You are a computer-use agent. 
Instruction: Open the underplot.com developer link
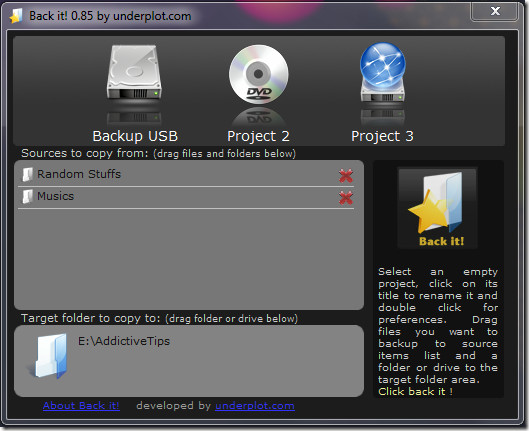click(x=255, y=406)
